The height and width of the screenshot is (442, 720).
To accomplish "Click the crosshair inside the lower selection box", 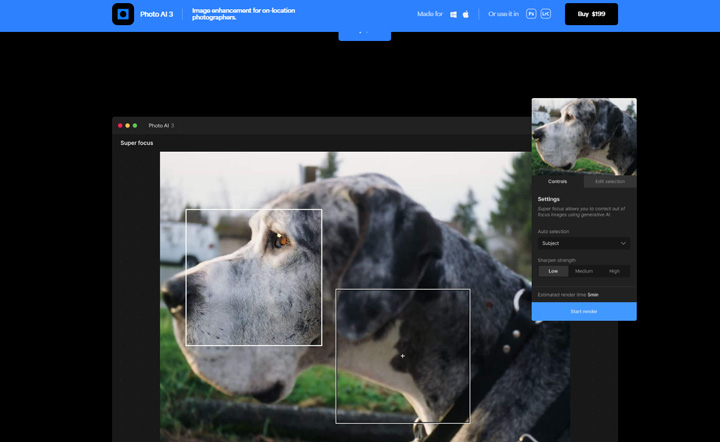I will pos(403,356).
